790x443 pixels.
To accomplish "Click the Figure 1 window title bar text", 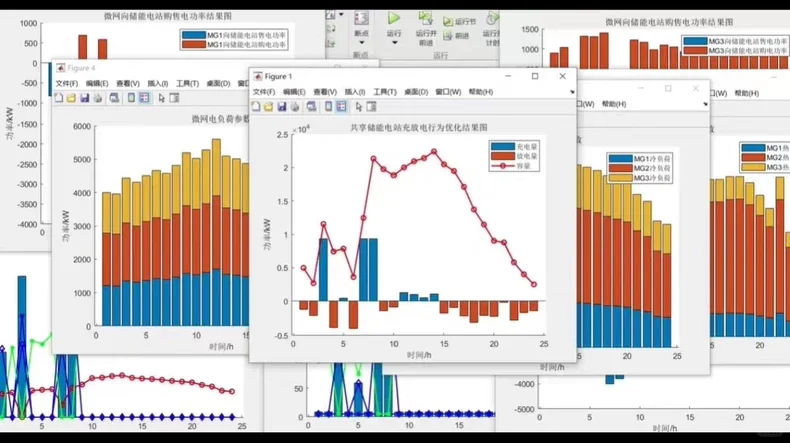I will (x=278, y=77).
